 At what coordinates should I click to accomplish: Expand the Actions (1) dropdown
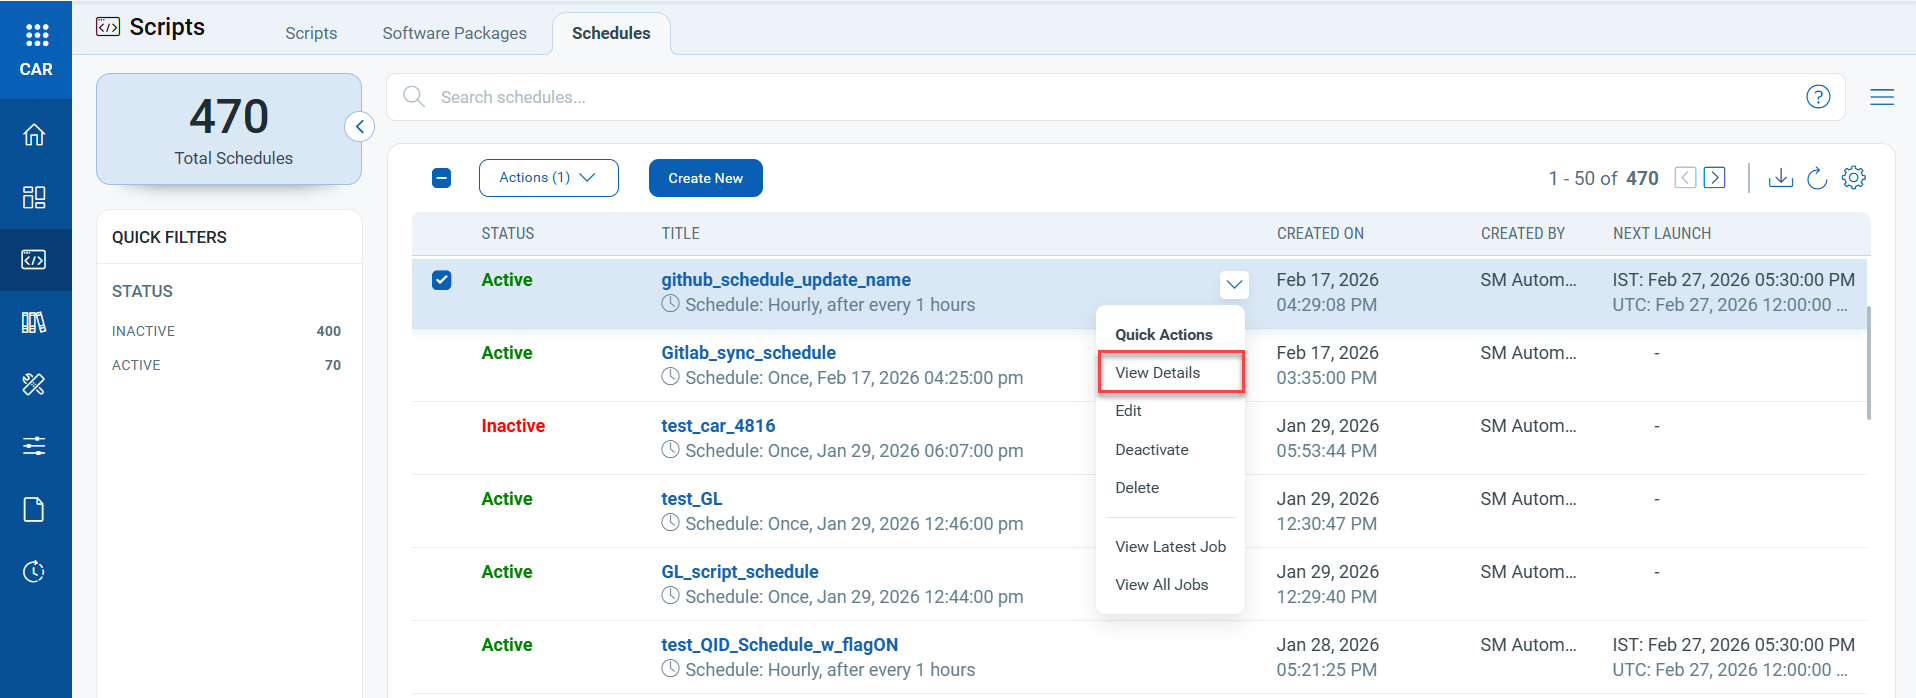[548, 178]
